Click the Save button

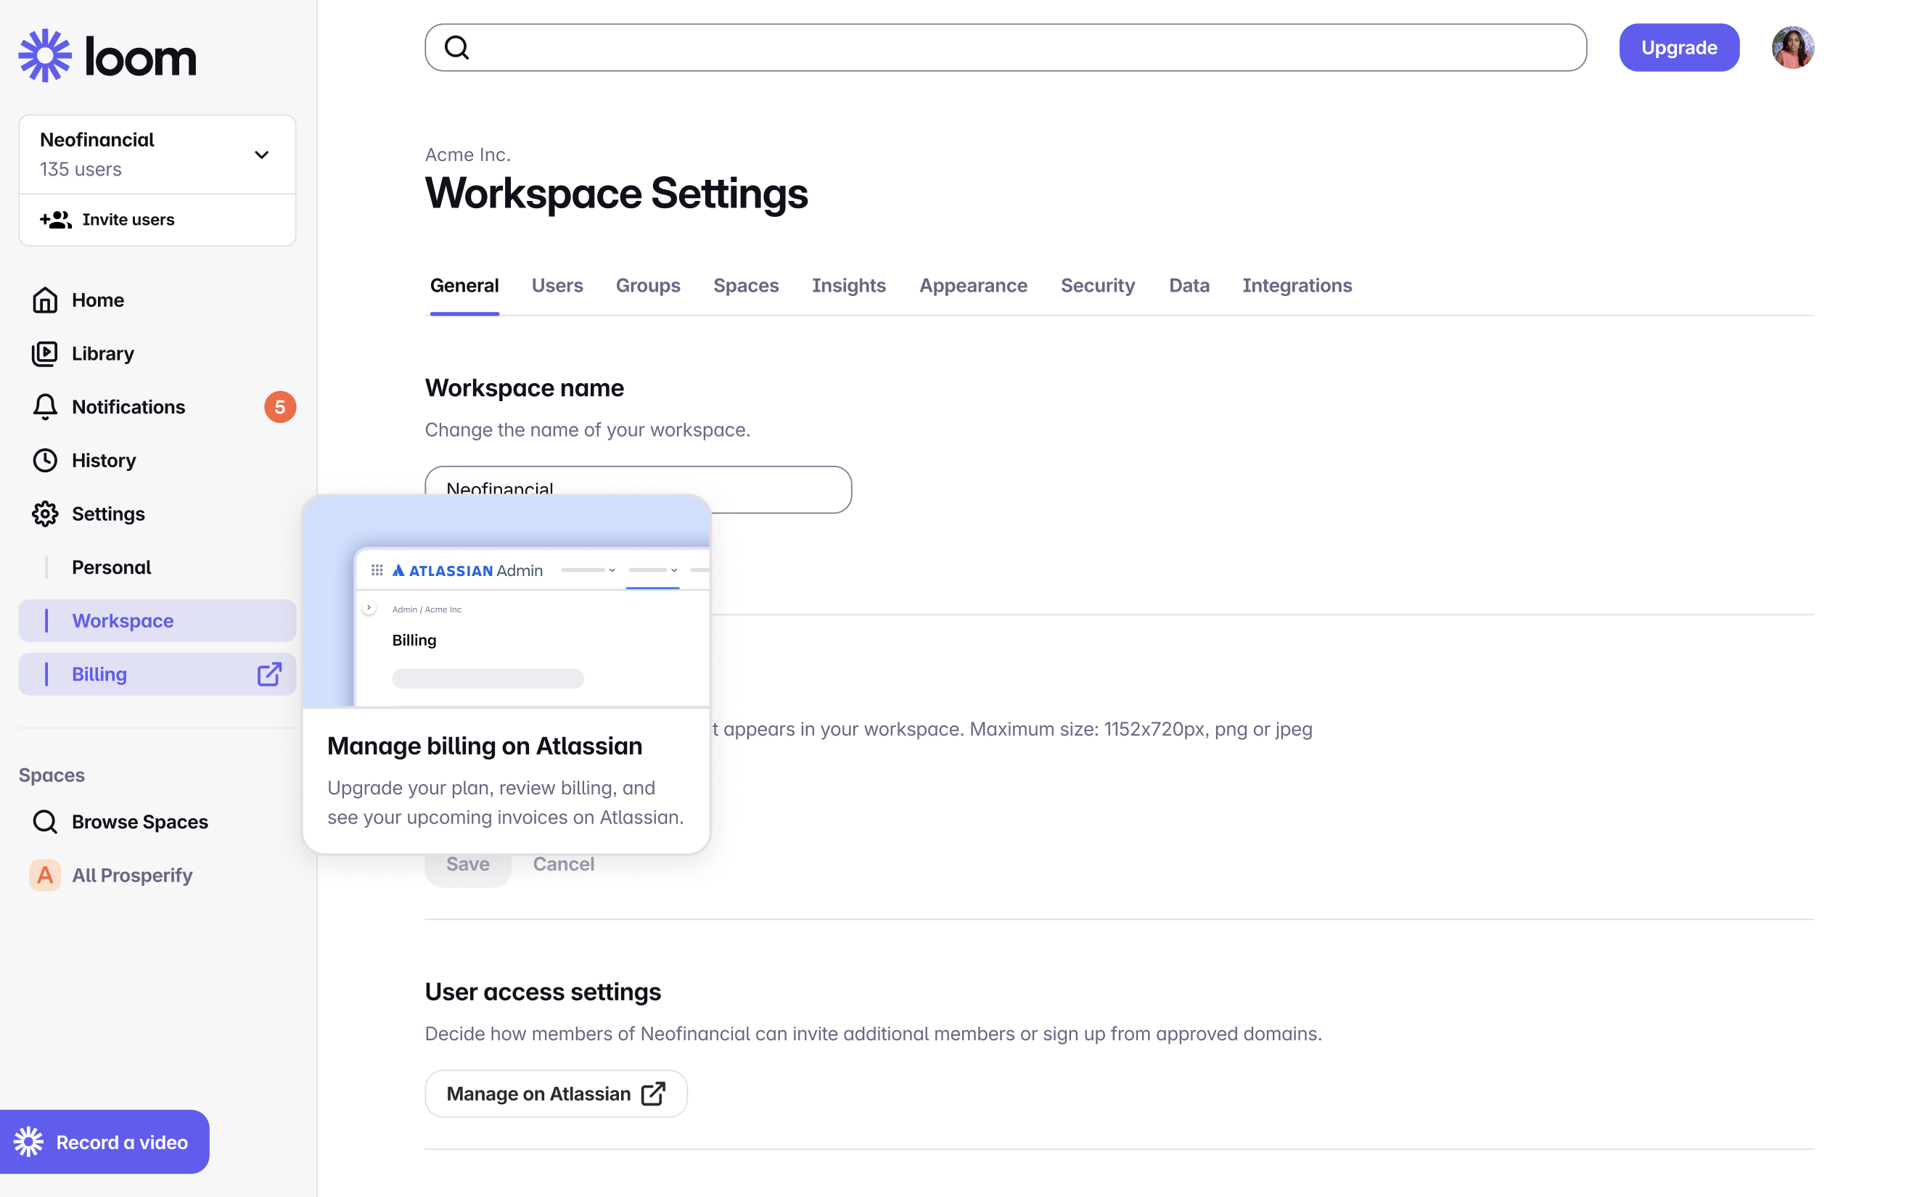468,864
